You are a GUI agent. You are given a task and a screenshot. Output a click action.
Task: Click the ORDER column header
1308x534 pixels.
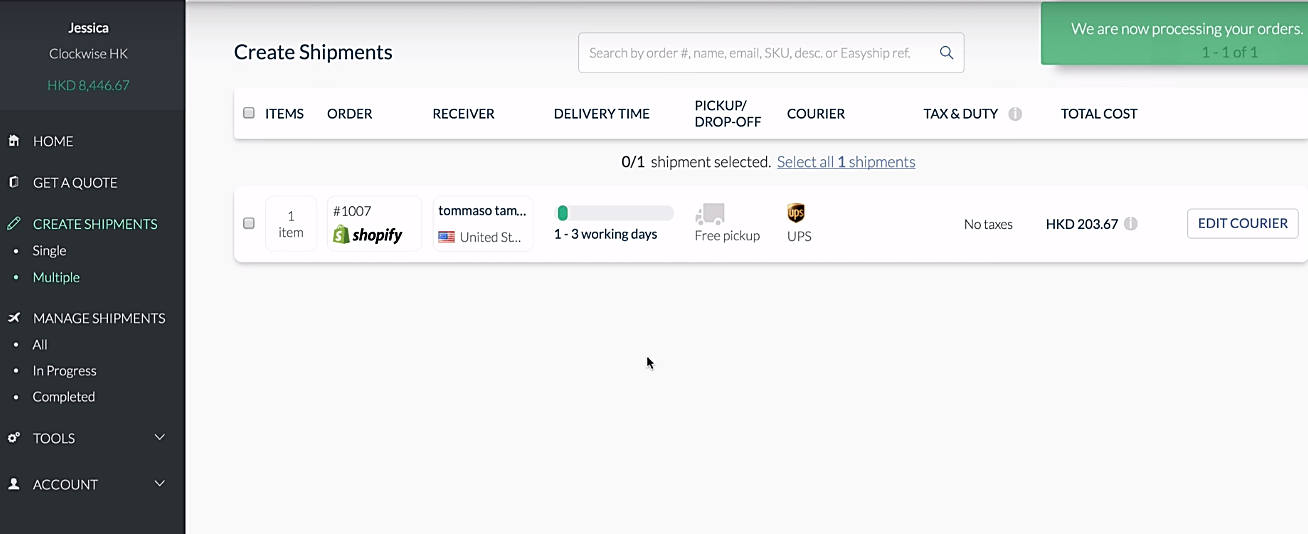(350, 114)
